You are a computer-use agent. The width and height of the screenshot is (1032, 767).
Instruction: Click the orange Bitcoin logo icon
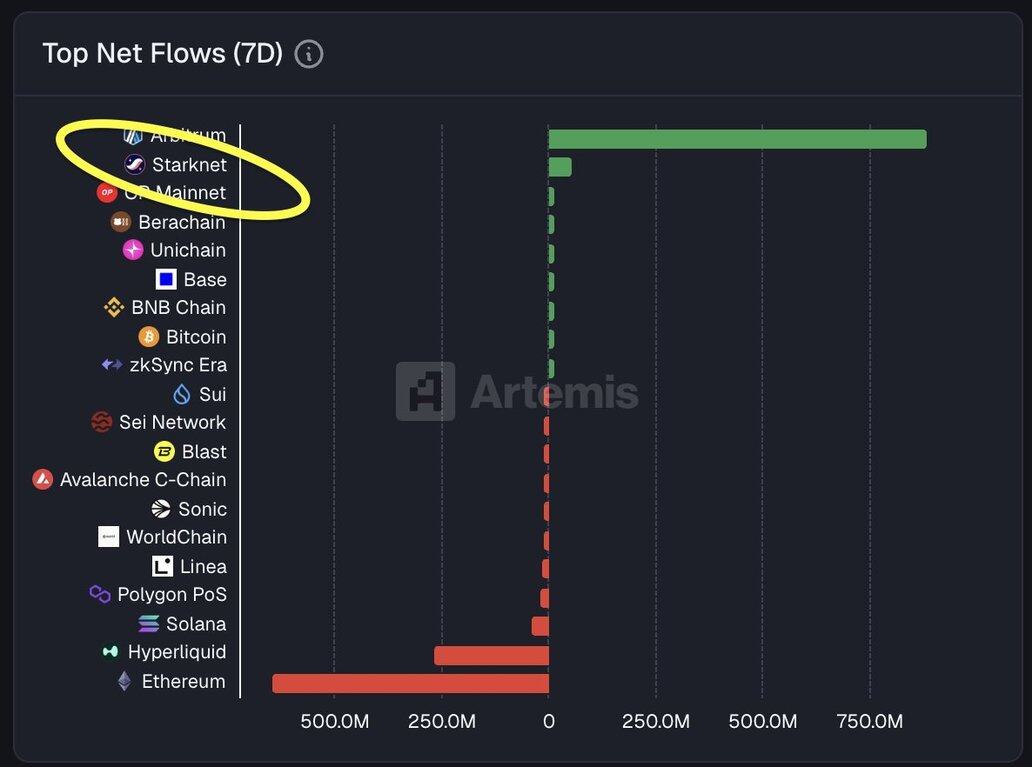[x=149, y=337]
